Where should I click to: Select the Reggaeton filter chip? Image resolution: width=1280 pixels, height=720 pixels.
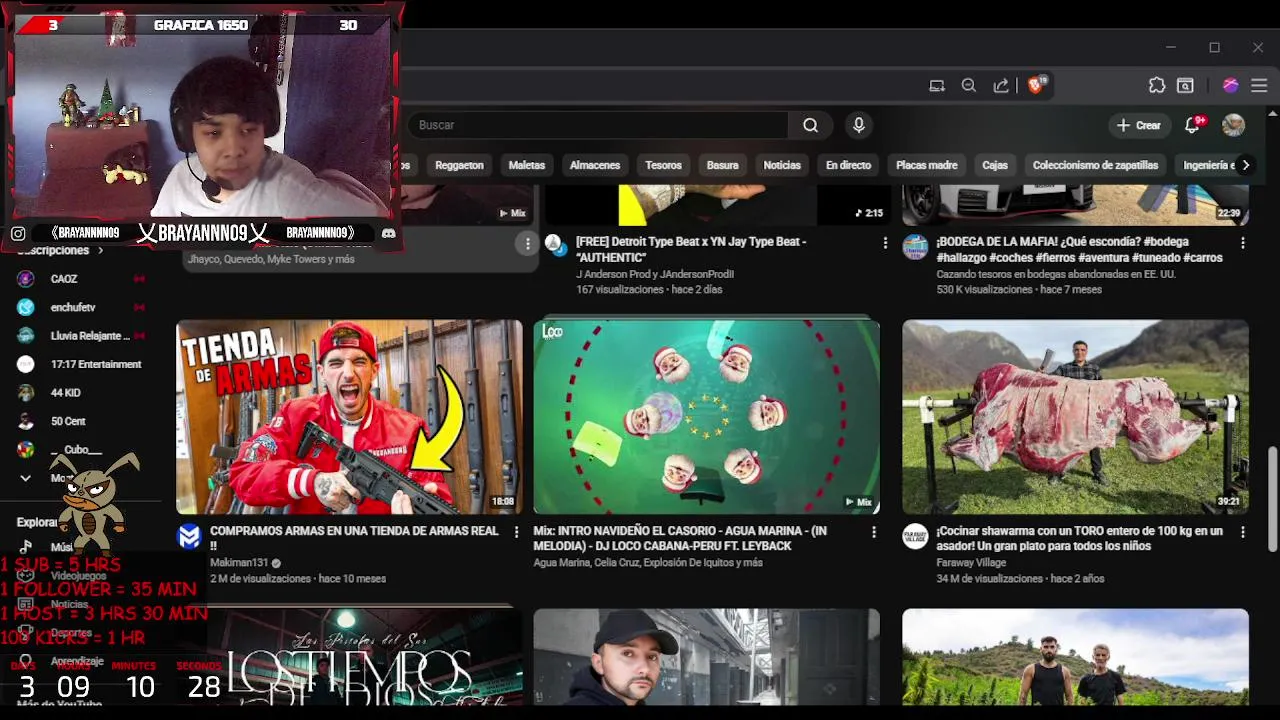coord(460,165)
